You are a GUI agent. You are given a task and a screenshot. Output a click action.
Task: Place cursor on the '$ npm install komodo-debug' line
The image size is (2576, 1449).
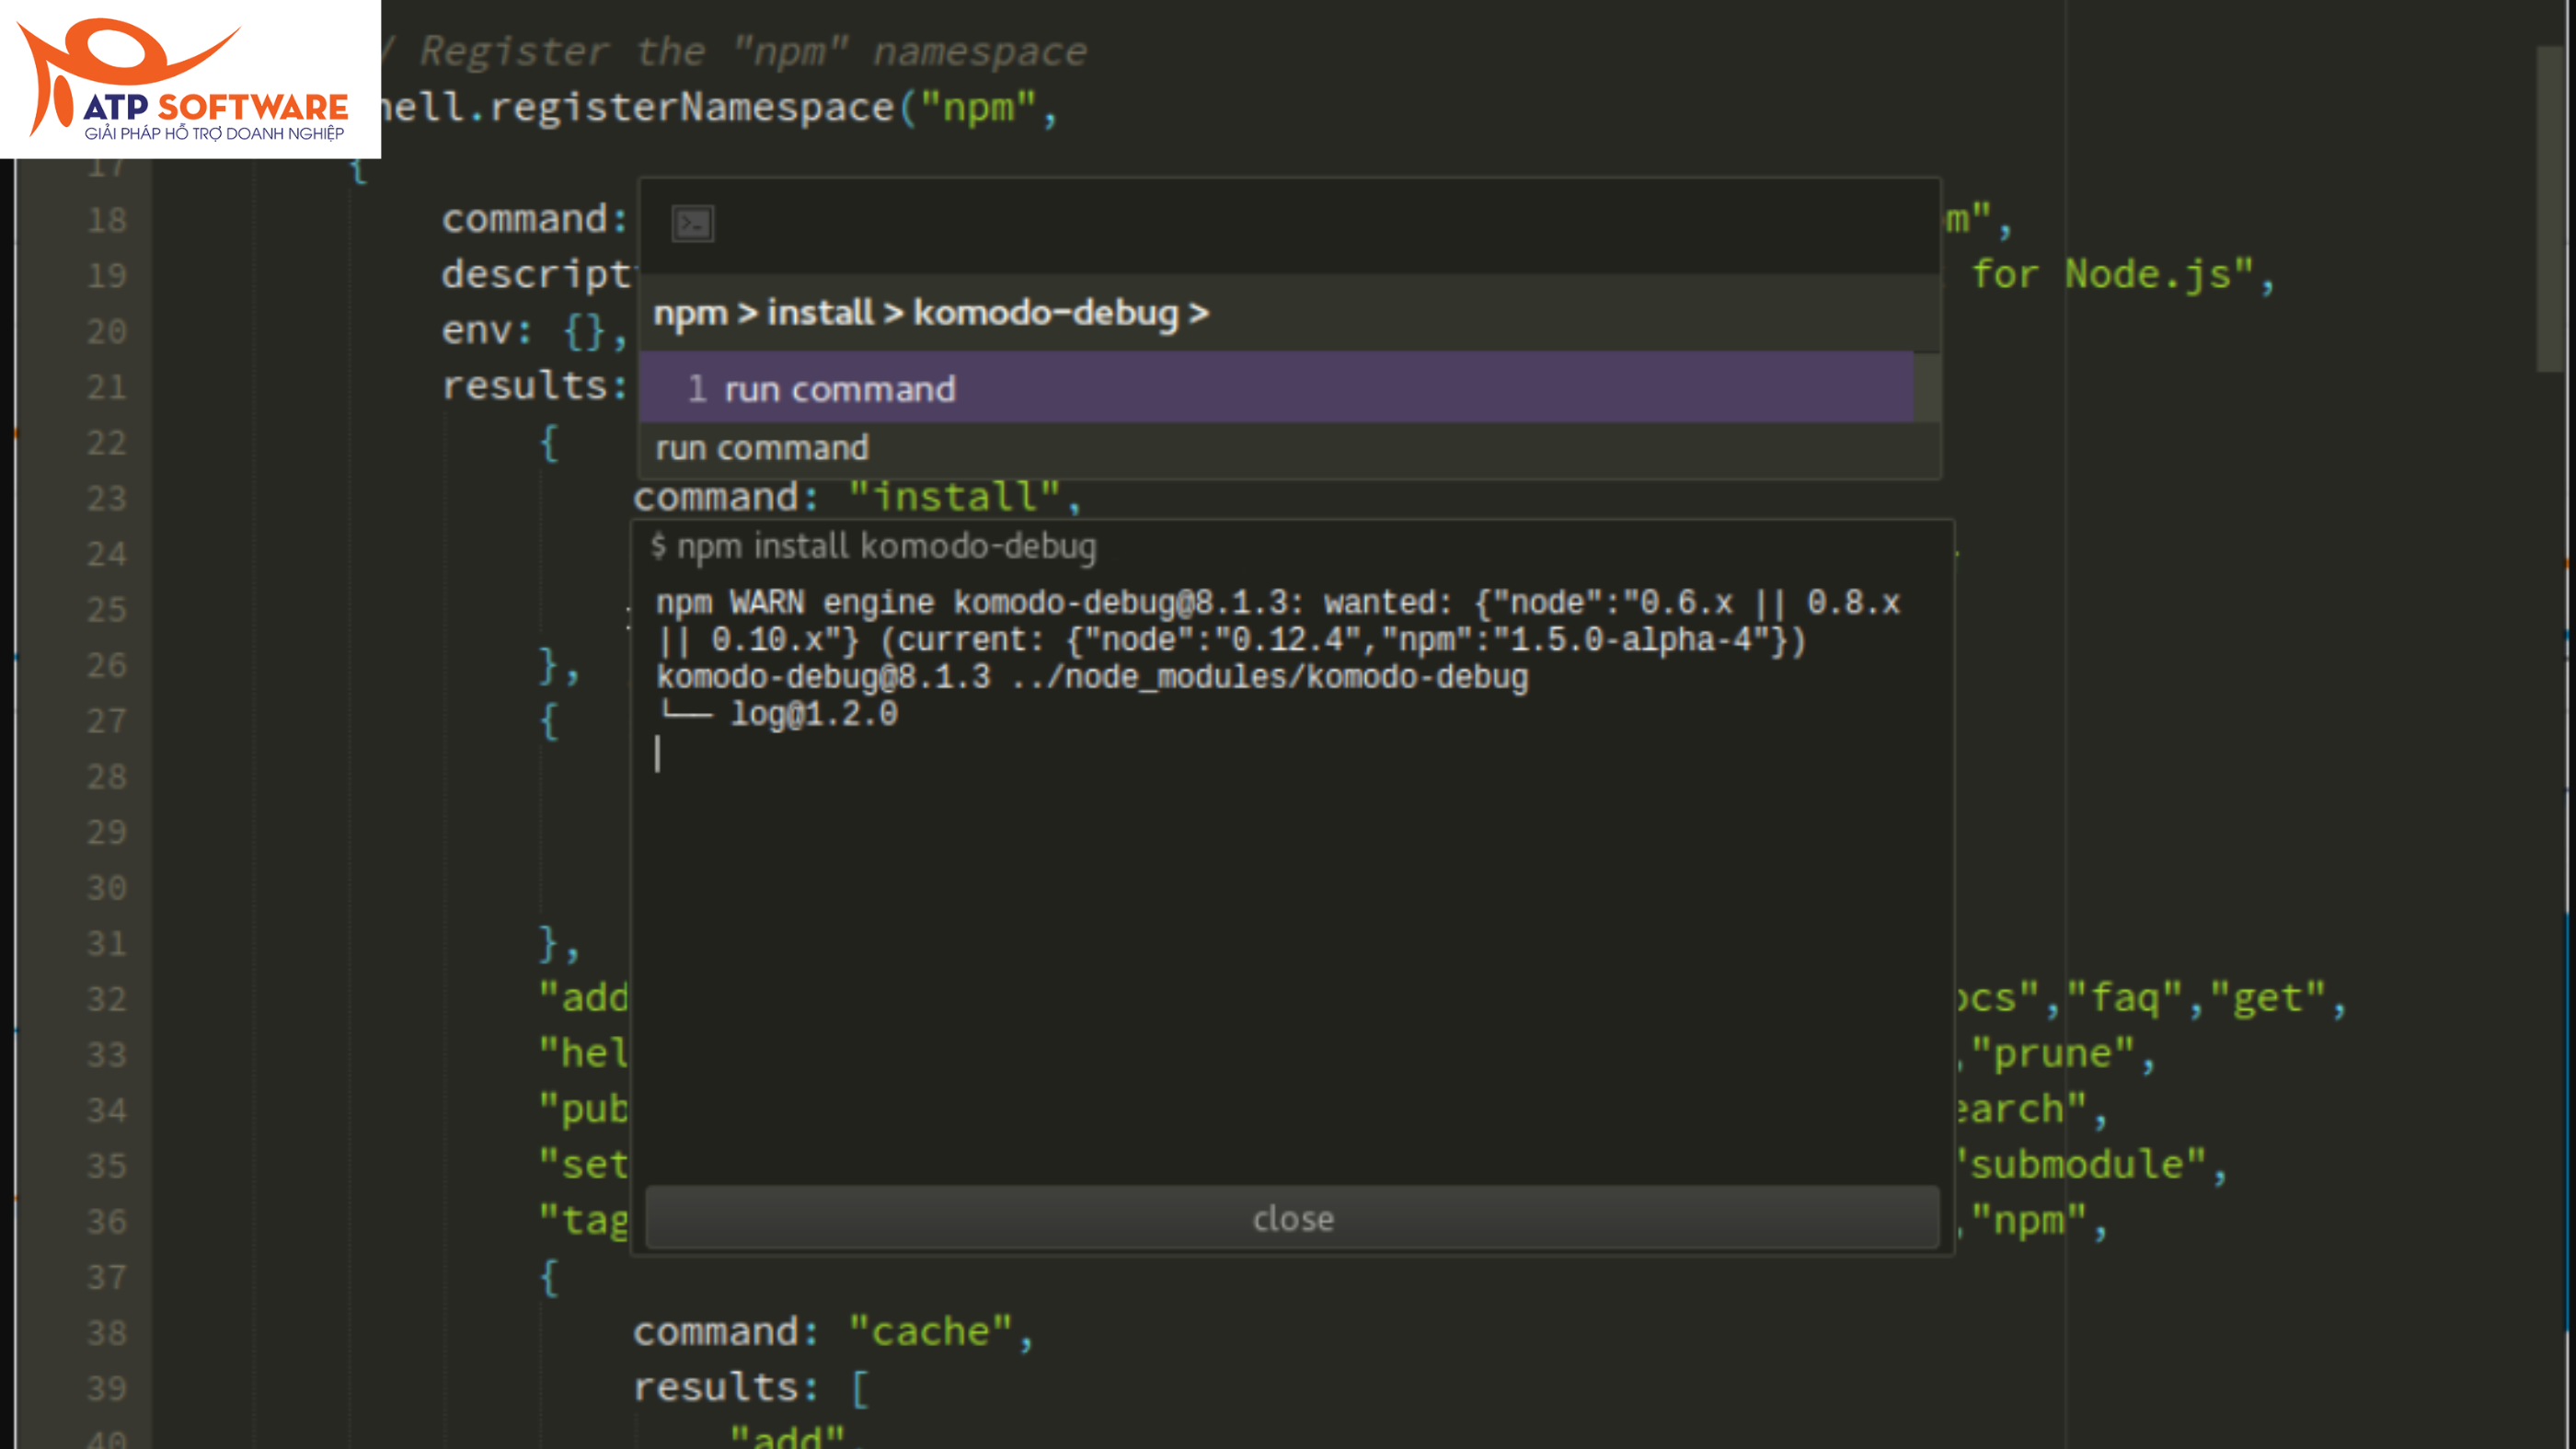tap(874, 546)
